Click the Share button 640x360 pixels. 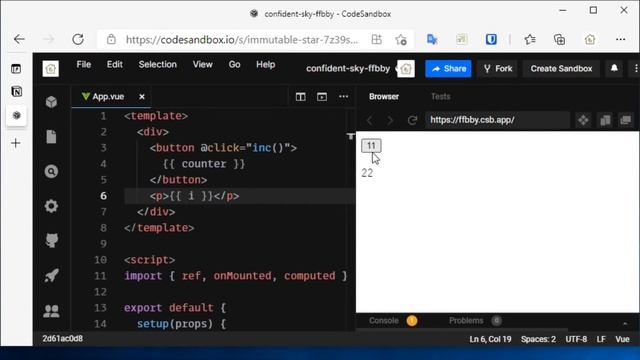coord(448,69)
